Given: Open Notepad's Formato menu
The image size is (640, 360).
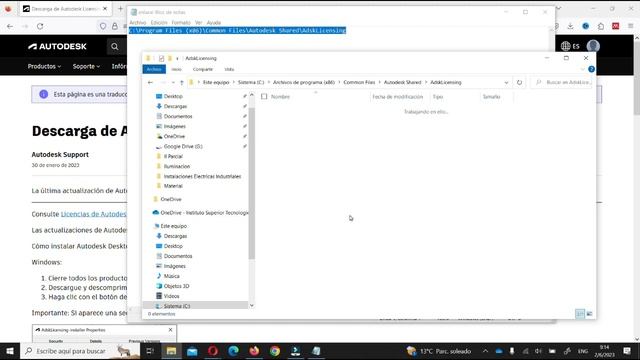Looking at the screenshot, I should (x=181, y=22).
